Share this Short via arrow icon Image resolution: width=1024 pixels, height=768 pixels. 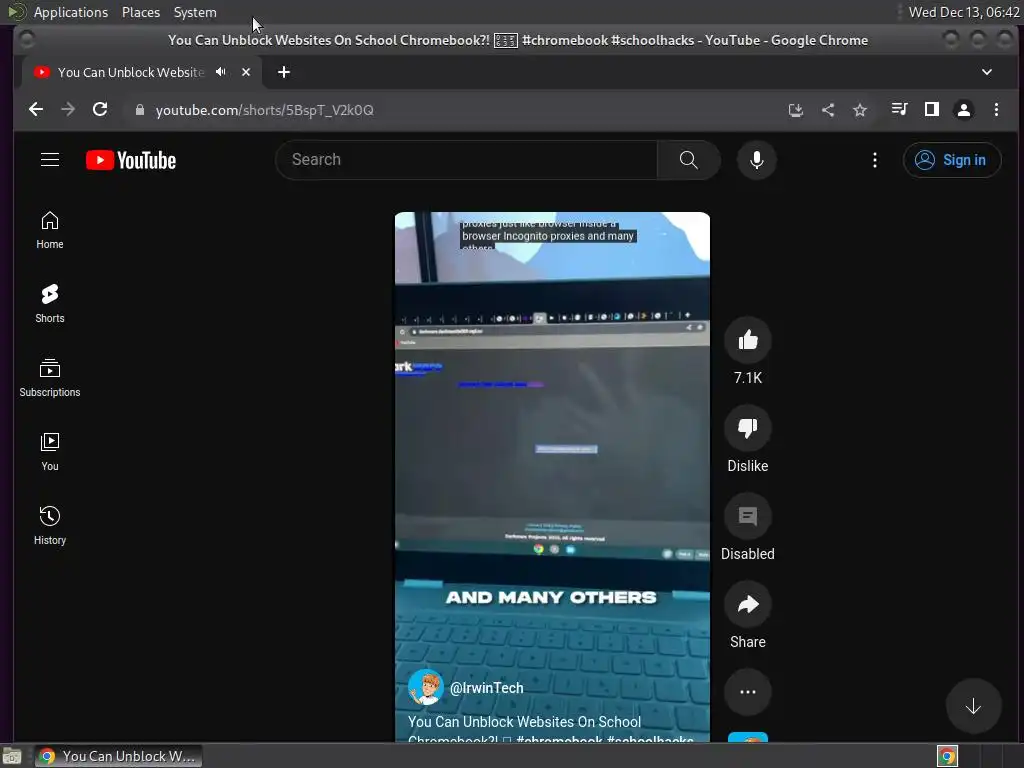[748, 604]
